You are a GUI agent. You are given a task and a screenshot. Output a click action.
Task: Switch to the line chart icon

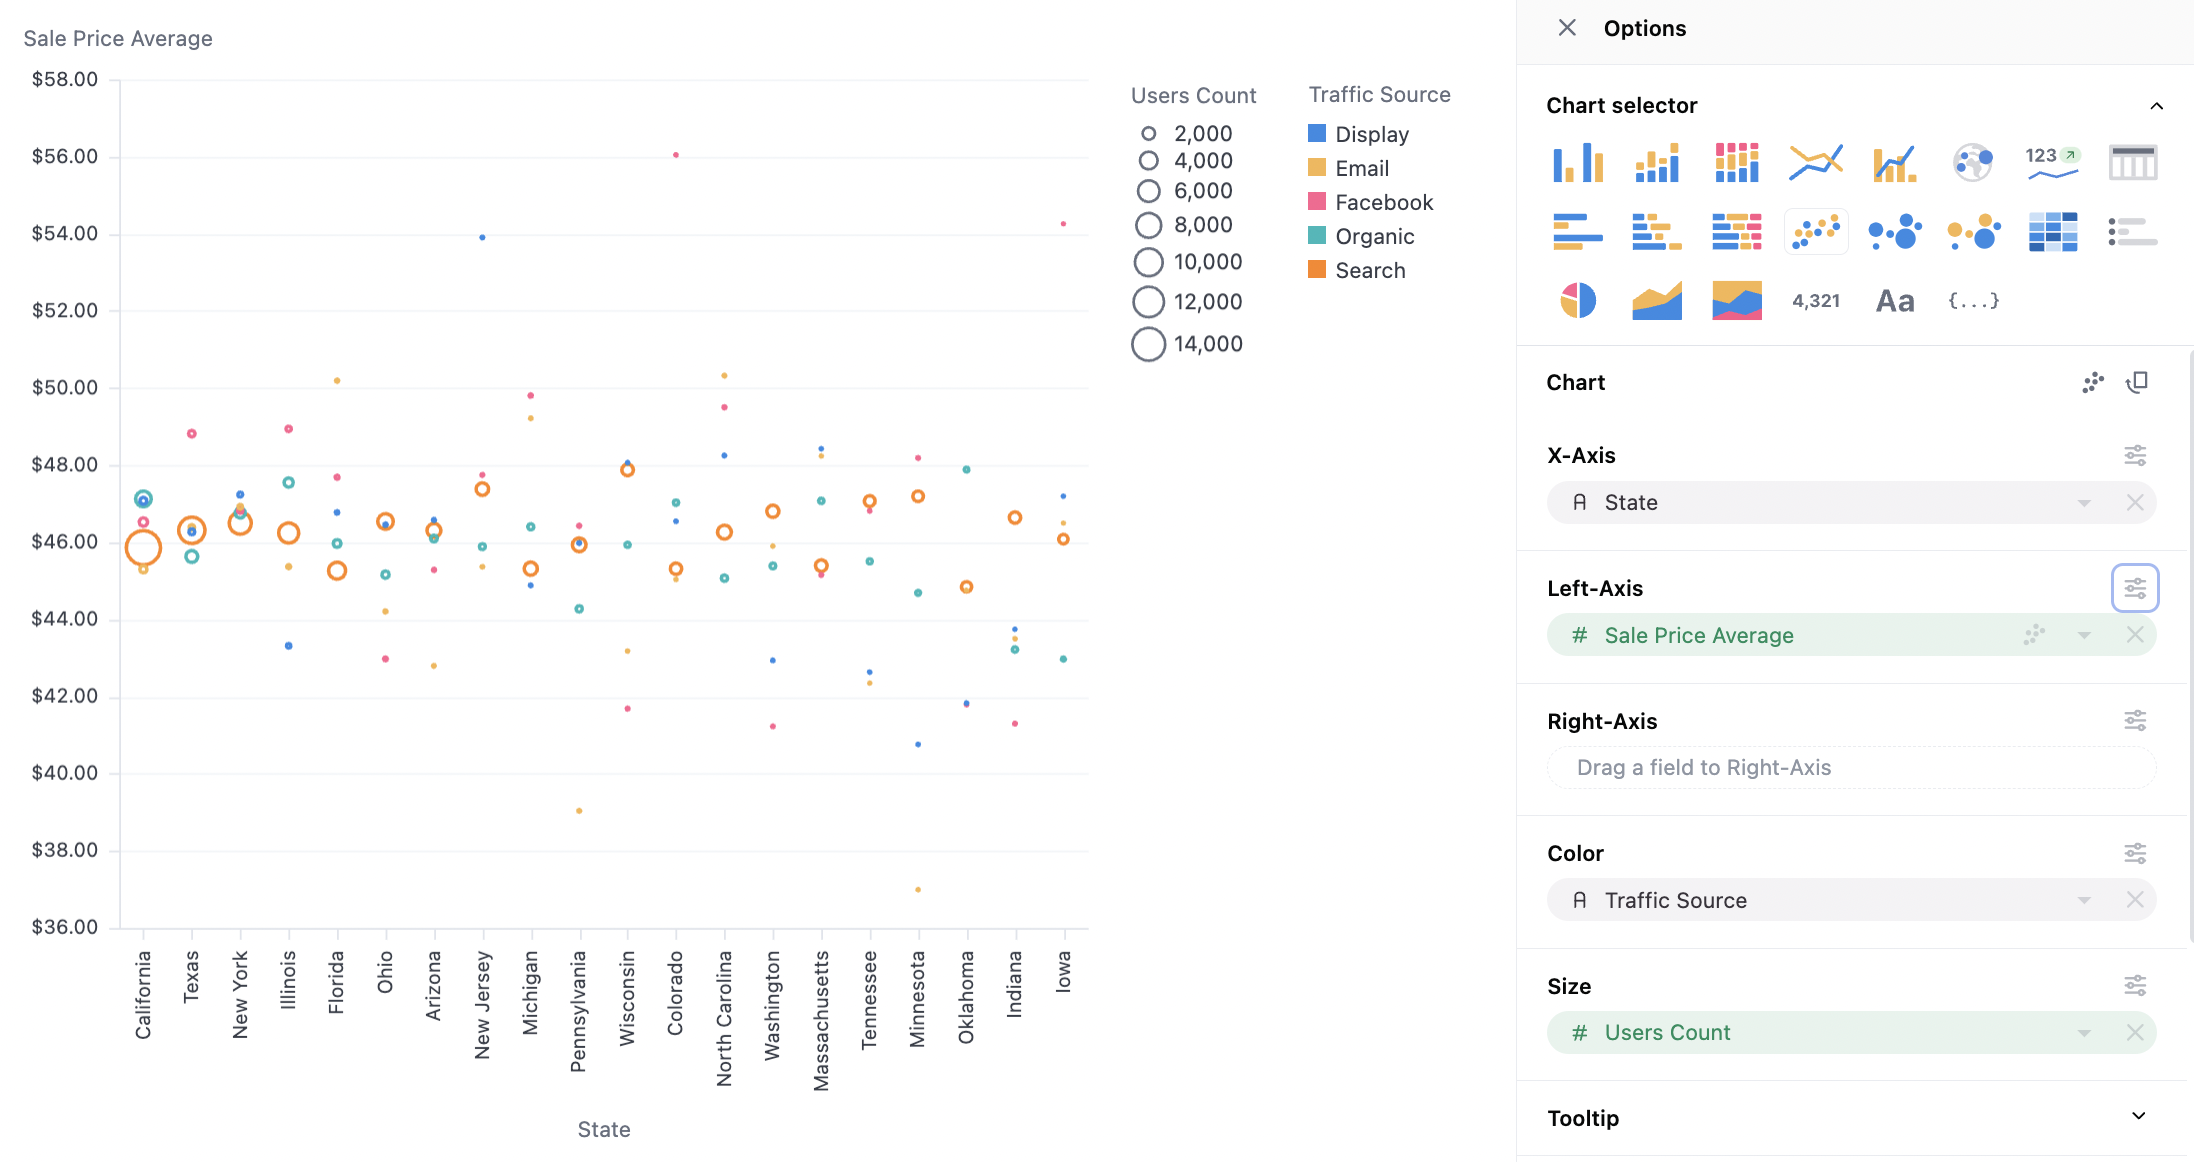pyautogui.click(x=1815, y=162)
